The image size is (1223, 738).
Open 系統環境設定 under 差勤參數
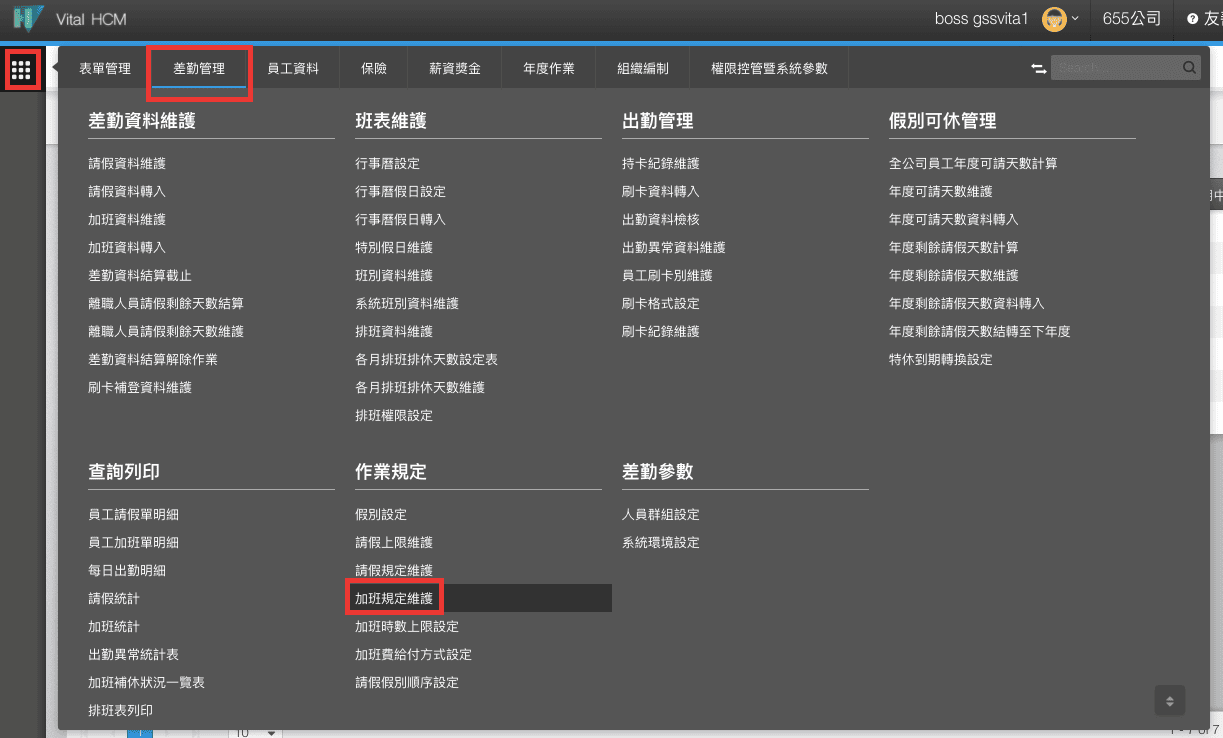point(660,542)
